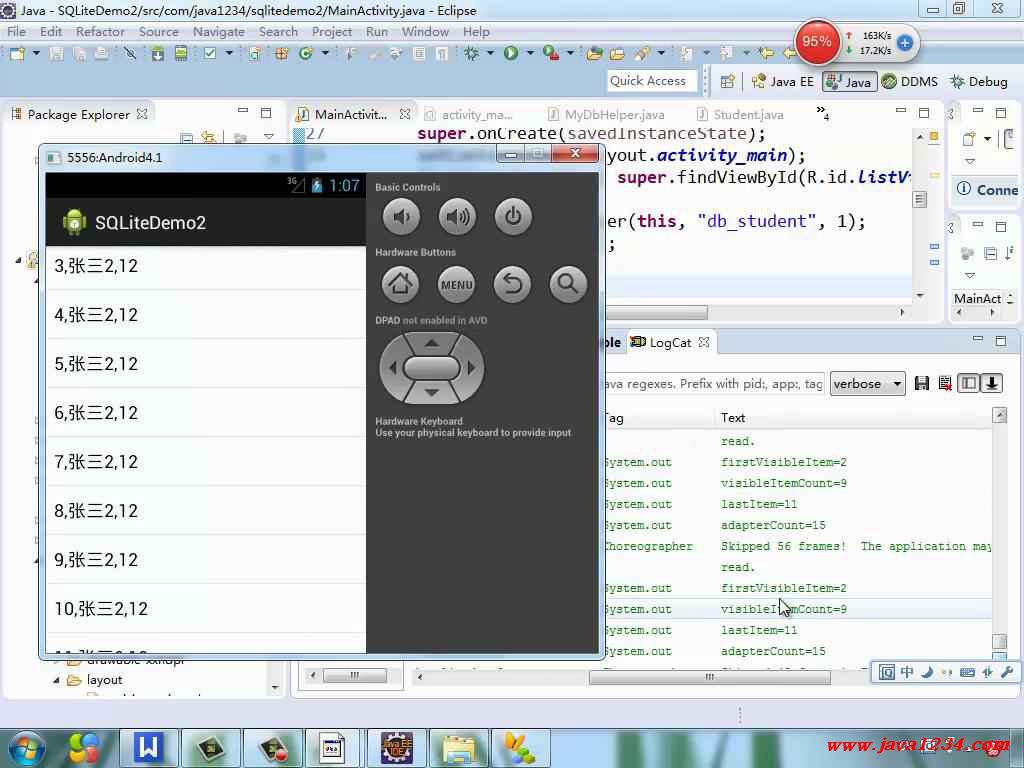Toggle the LogCat saved filters view
The image size is (1024, 768).
coord(968,383)
